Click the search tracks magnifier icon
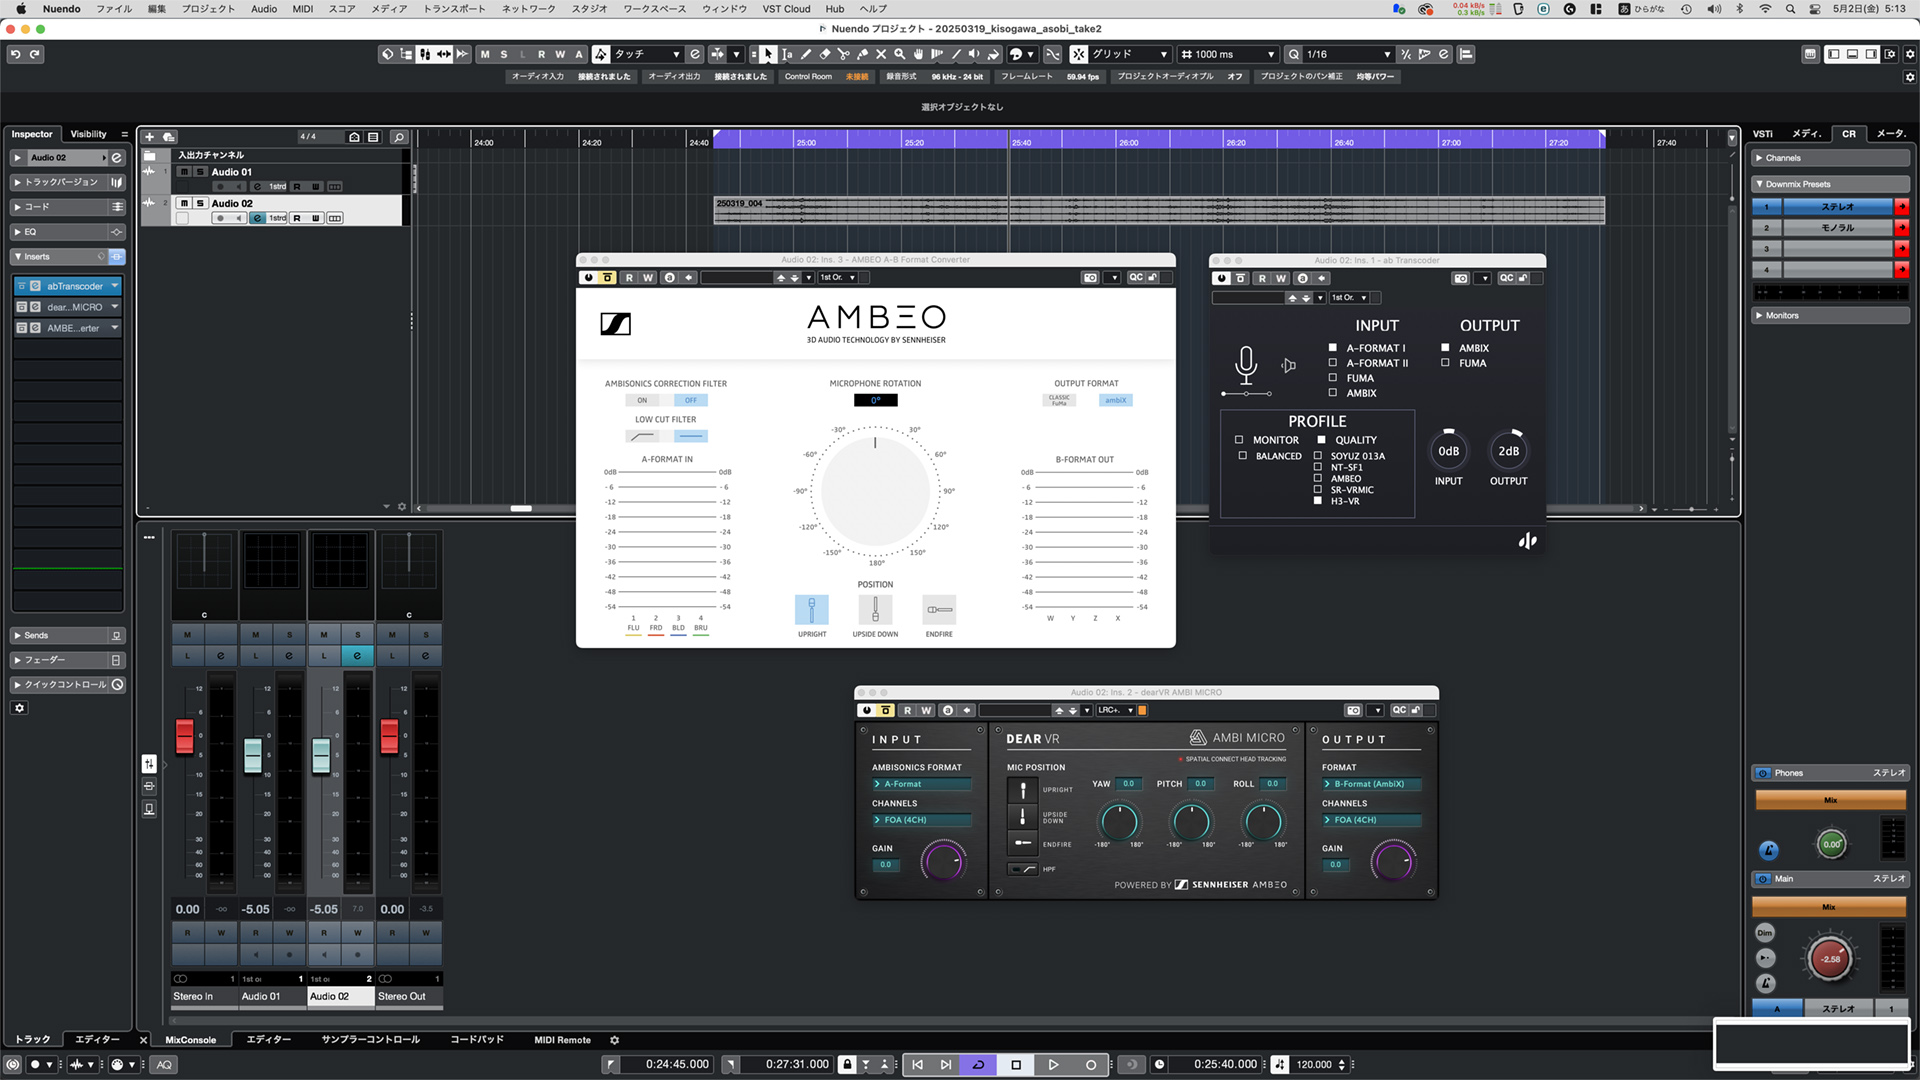Viewport: 1920px width, 1080px height. pyautogui.click(x=399, y=137)
